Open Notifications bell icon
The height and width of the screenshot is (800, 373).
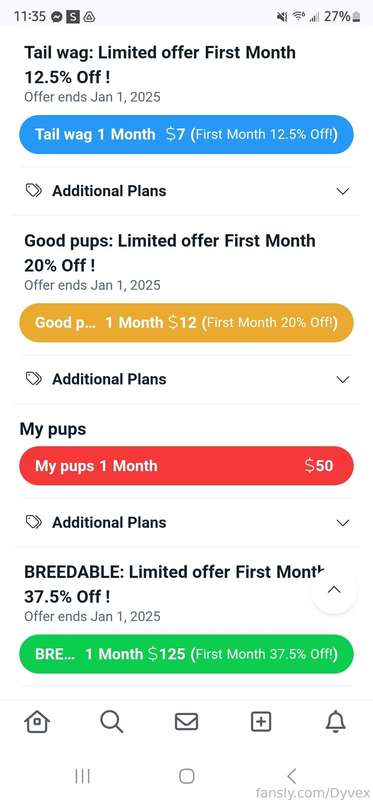coord(335,722)
